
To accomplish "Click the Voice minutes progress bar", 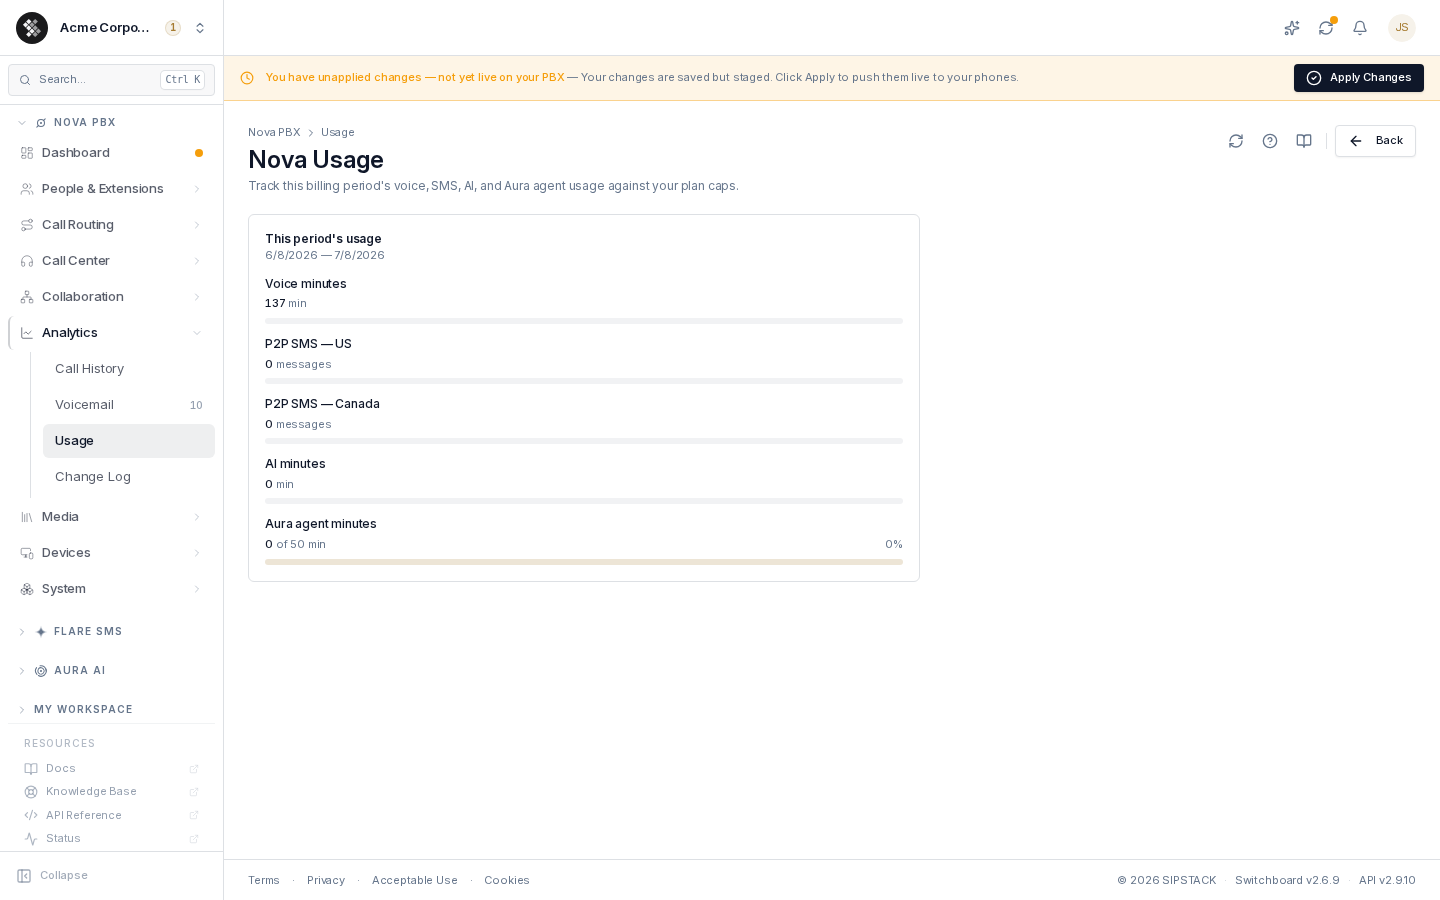I will [x=584, y=321].
